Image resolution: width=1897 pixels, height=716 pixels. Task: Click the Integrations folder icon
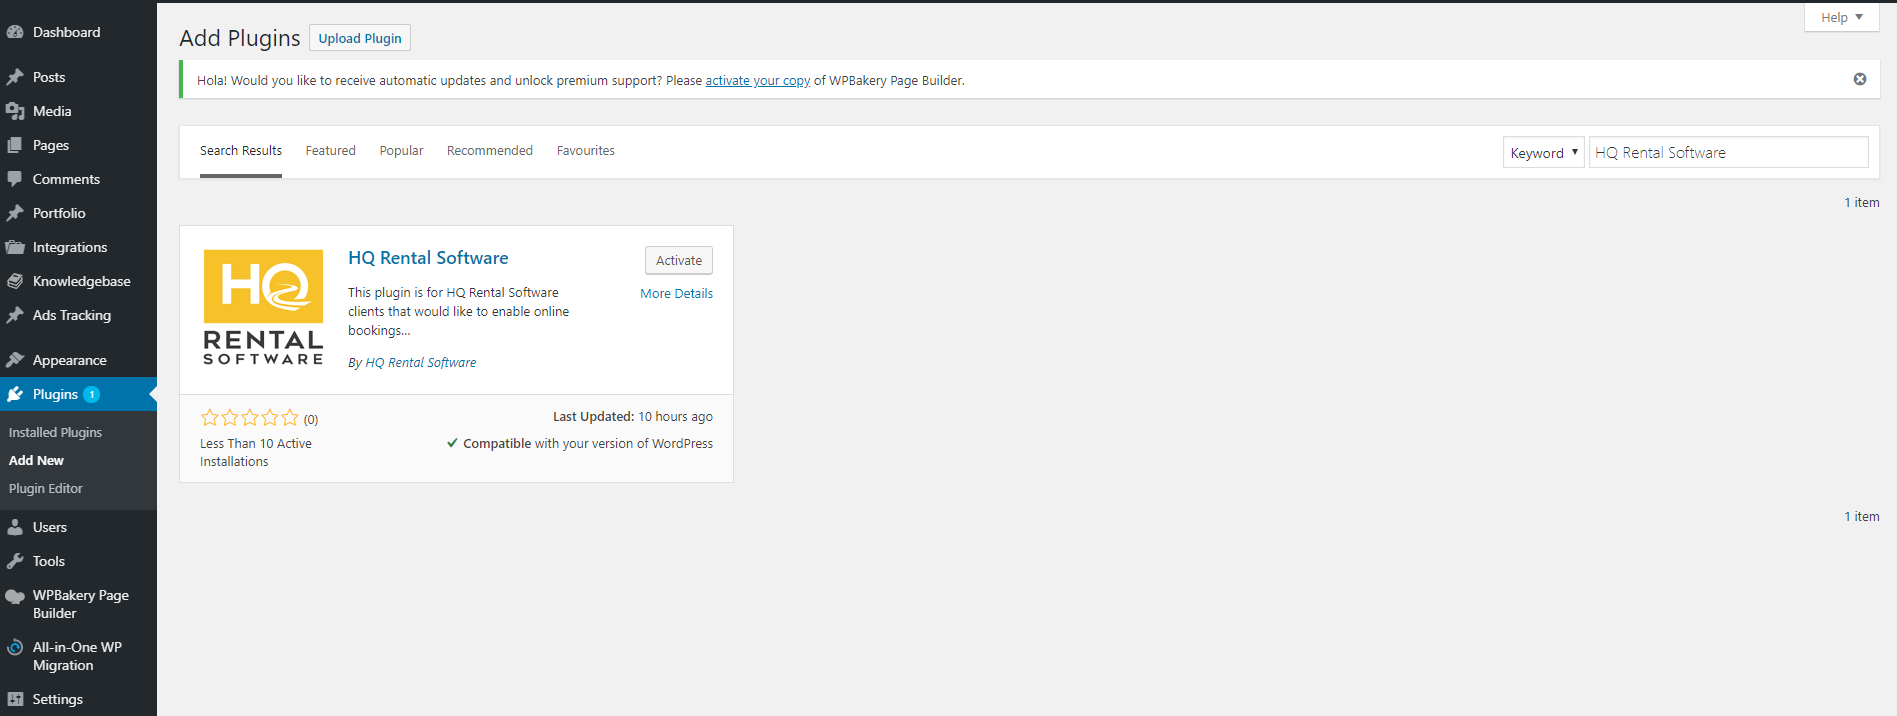click(x=15, y=247)
